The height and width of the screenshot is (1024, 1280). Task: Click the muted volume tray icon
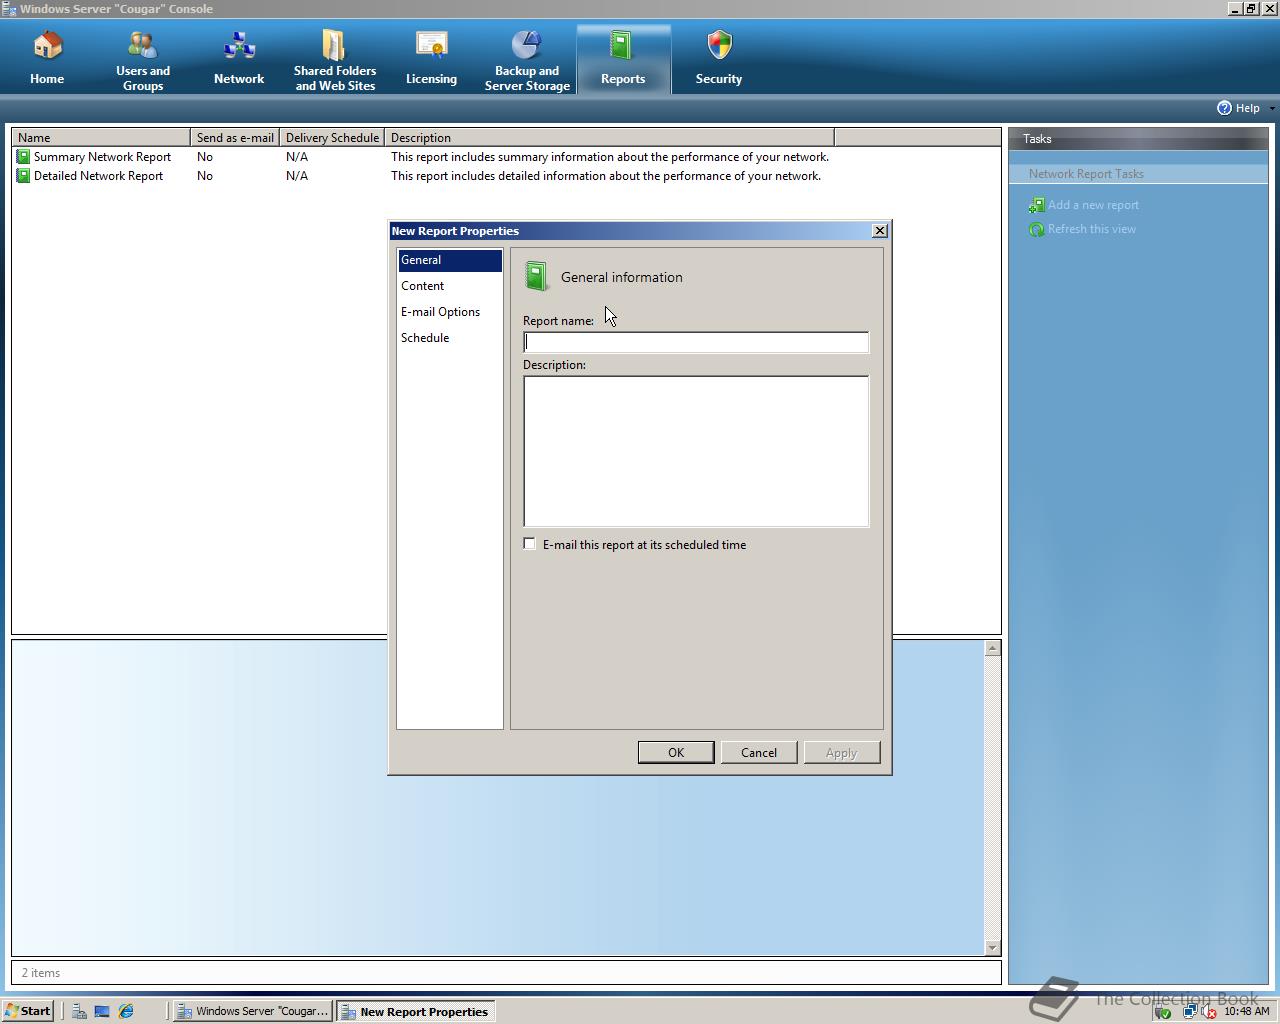(x=1209, y=1011)
